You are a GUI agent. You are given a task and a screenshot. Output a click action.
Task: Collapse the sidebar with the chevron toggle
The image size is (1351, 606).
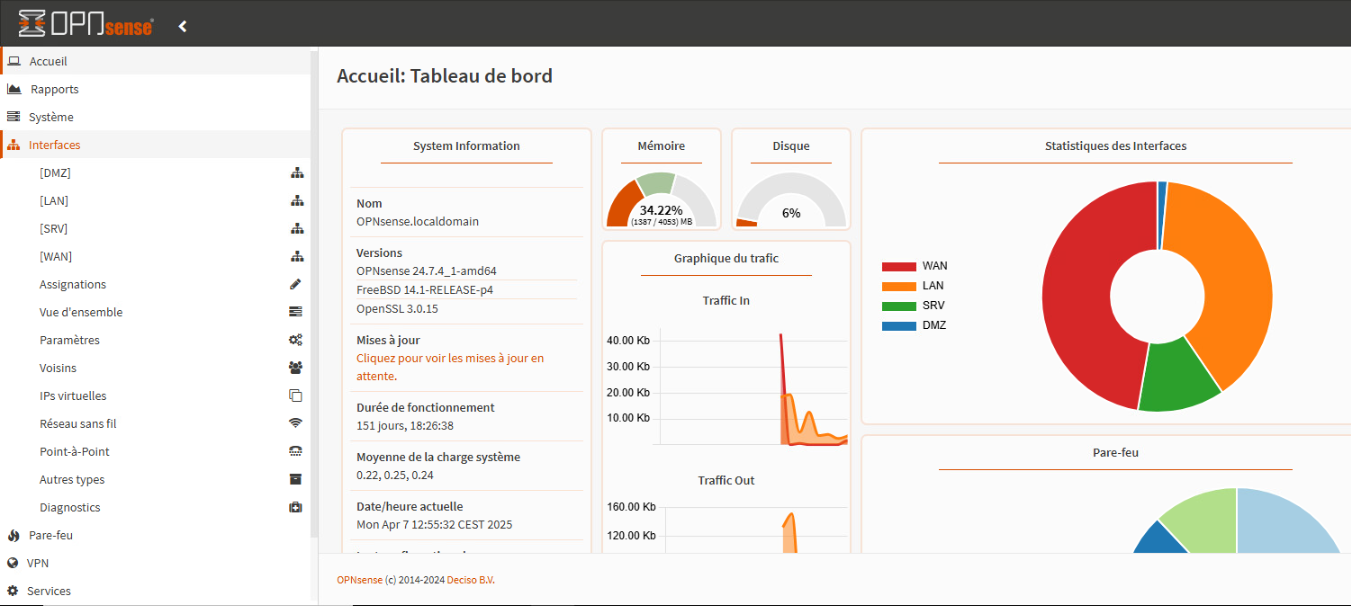(x=183, y=26)
